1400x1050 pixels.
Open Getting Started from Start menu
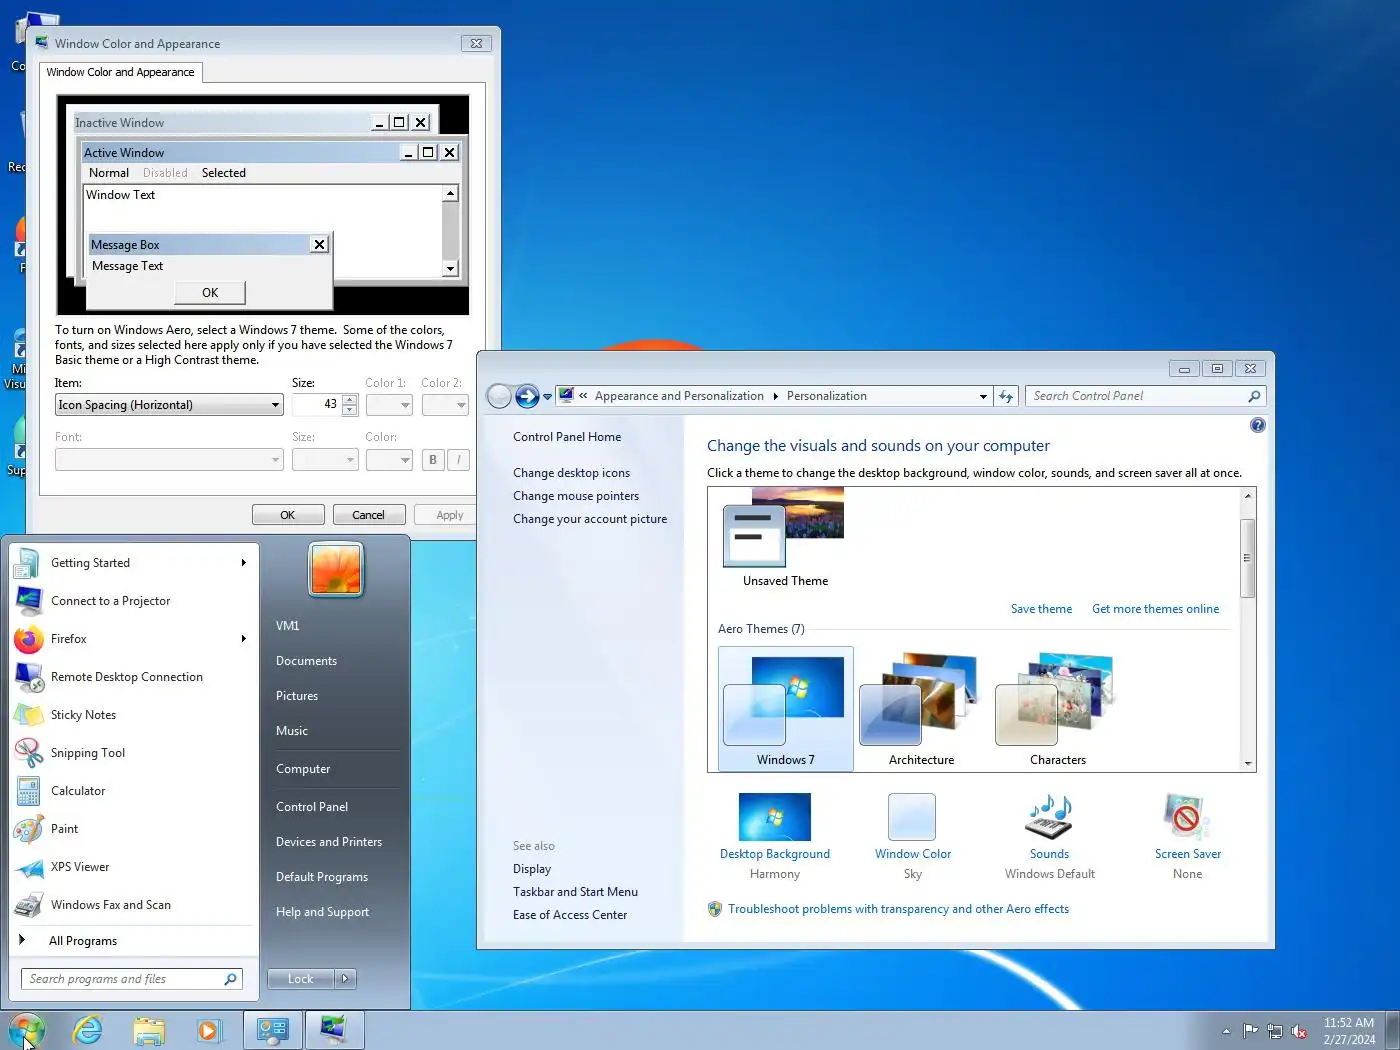(131, 563)
